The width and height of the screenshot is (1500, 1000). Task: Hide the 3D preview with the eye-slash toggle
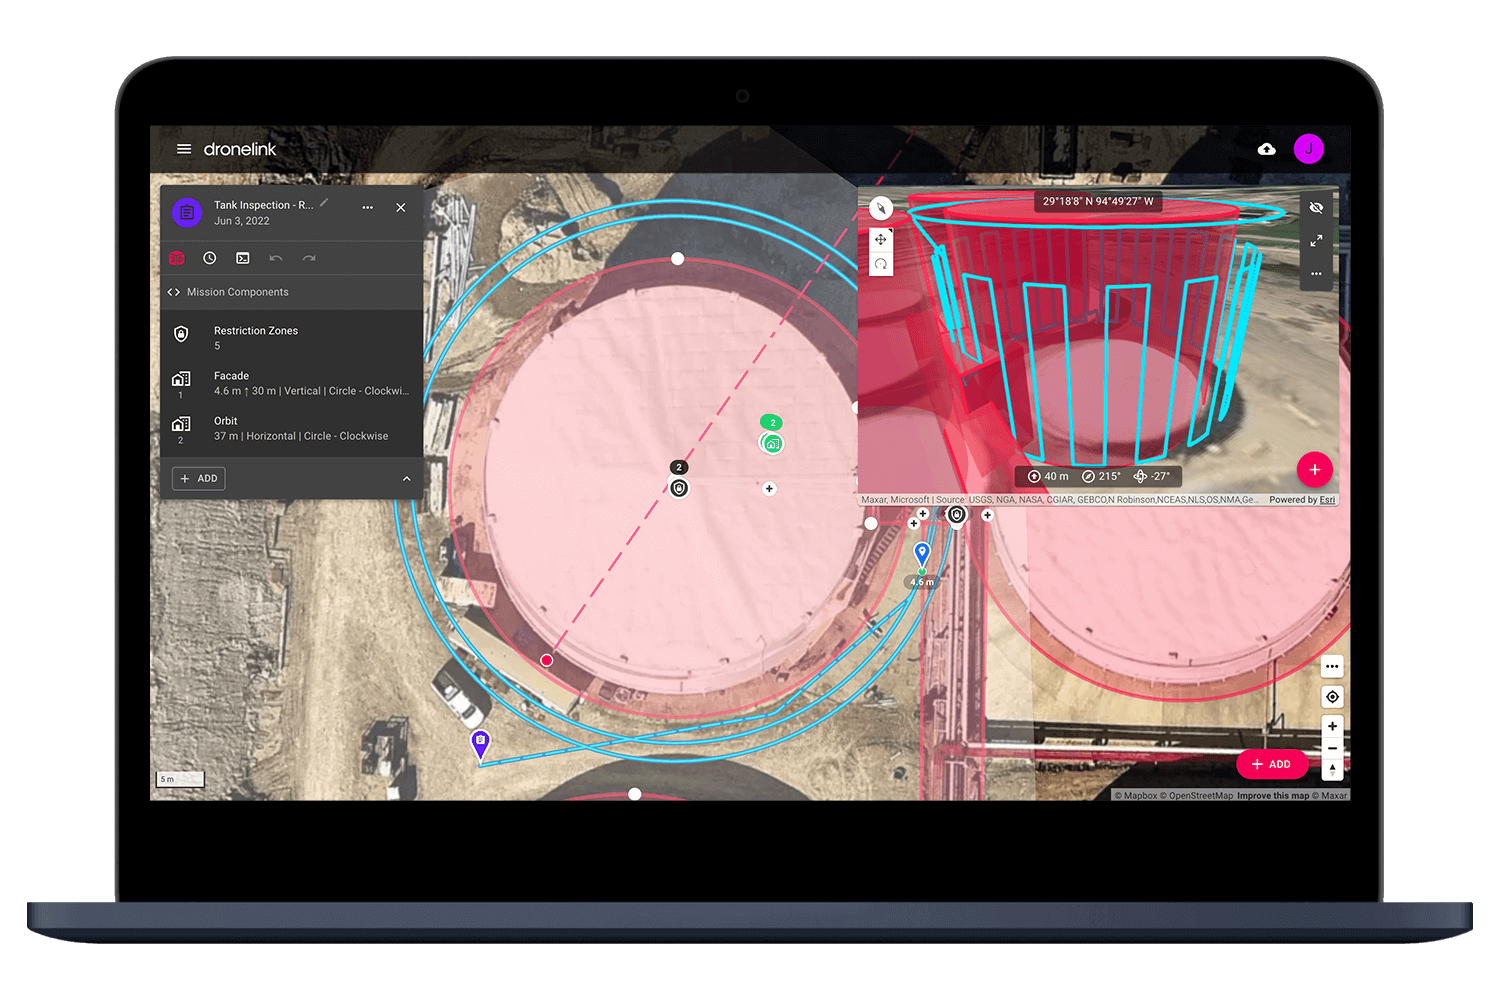click(1316, 207)
